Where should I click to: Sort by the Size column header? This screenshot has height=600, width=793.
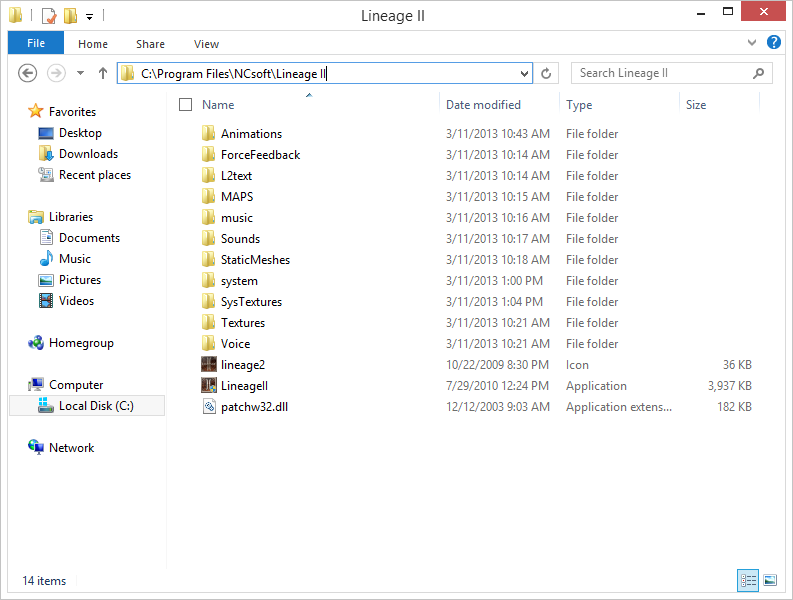point(696,105)
